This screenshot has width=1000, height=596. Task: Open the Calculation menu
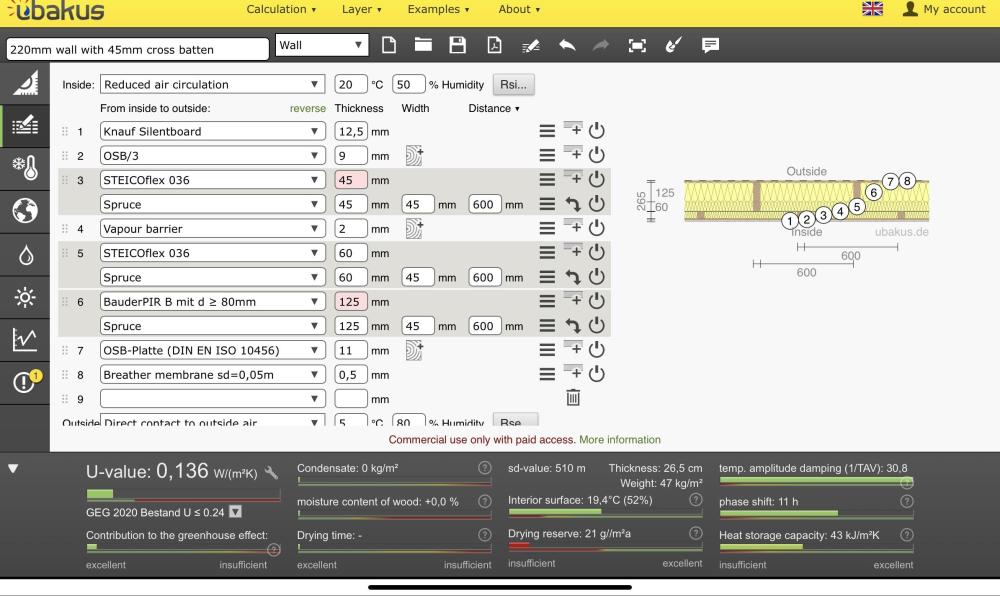281,9
